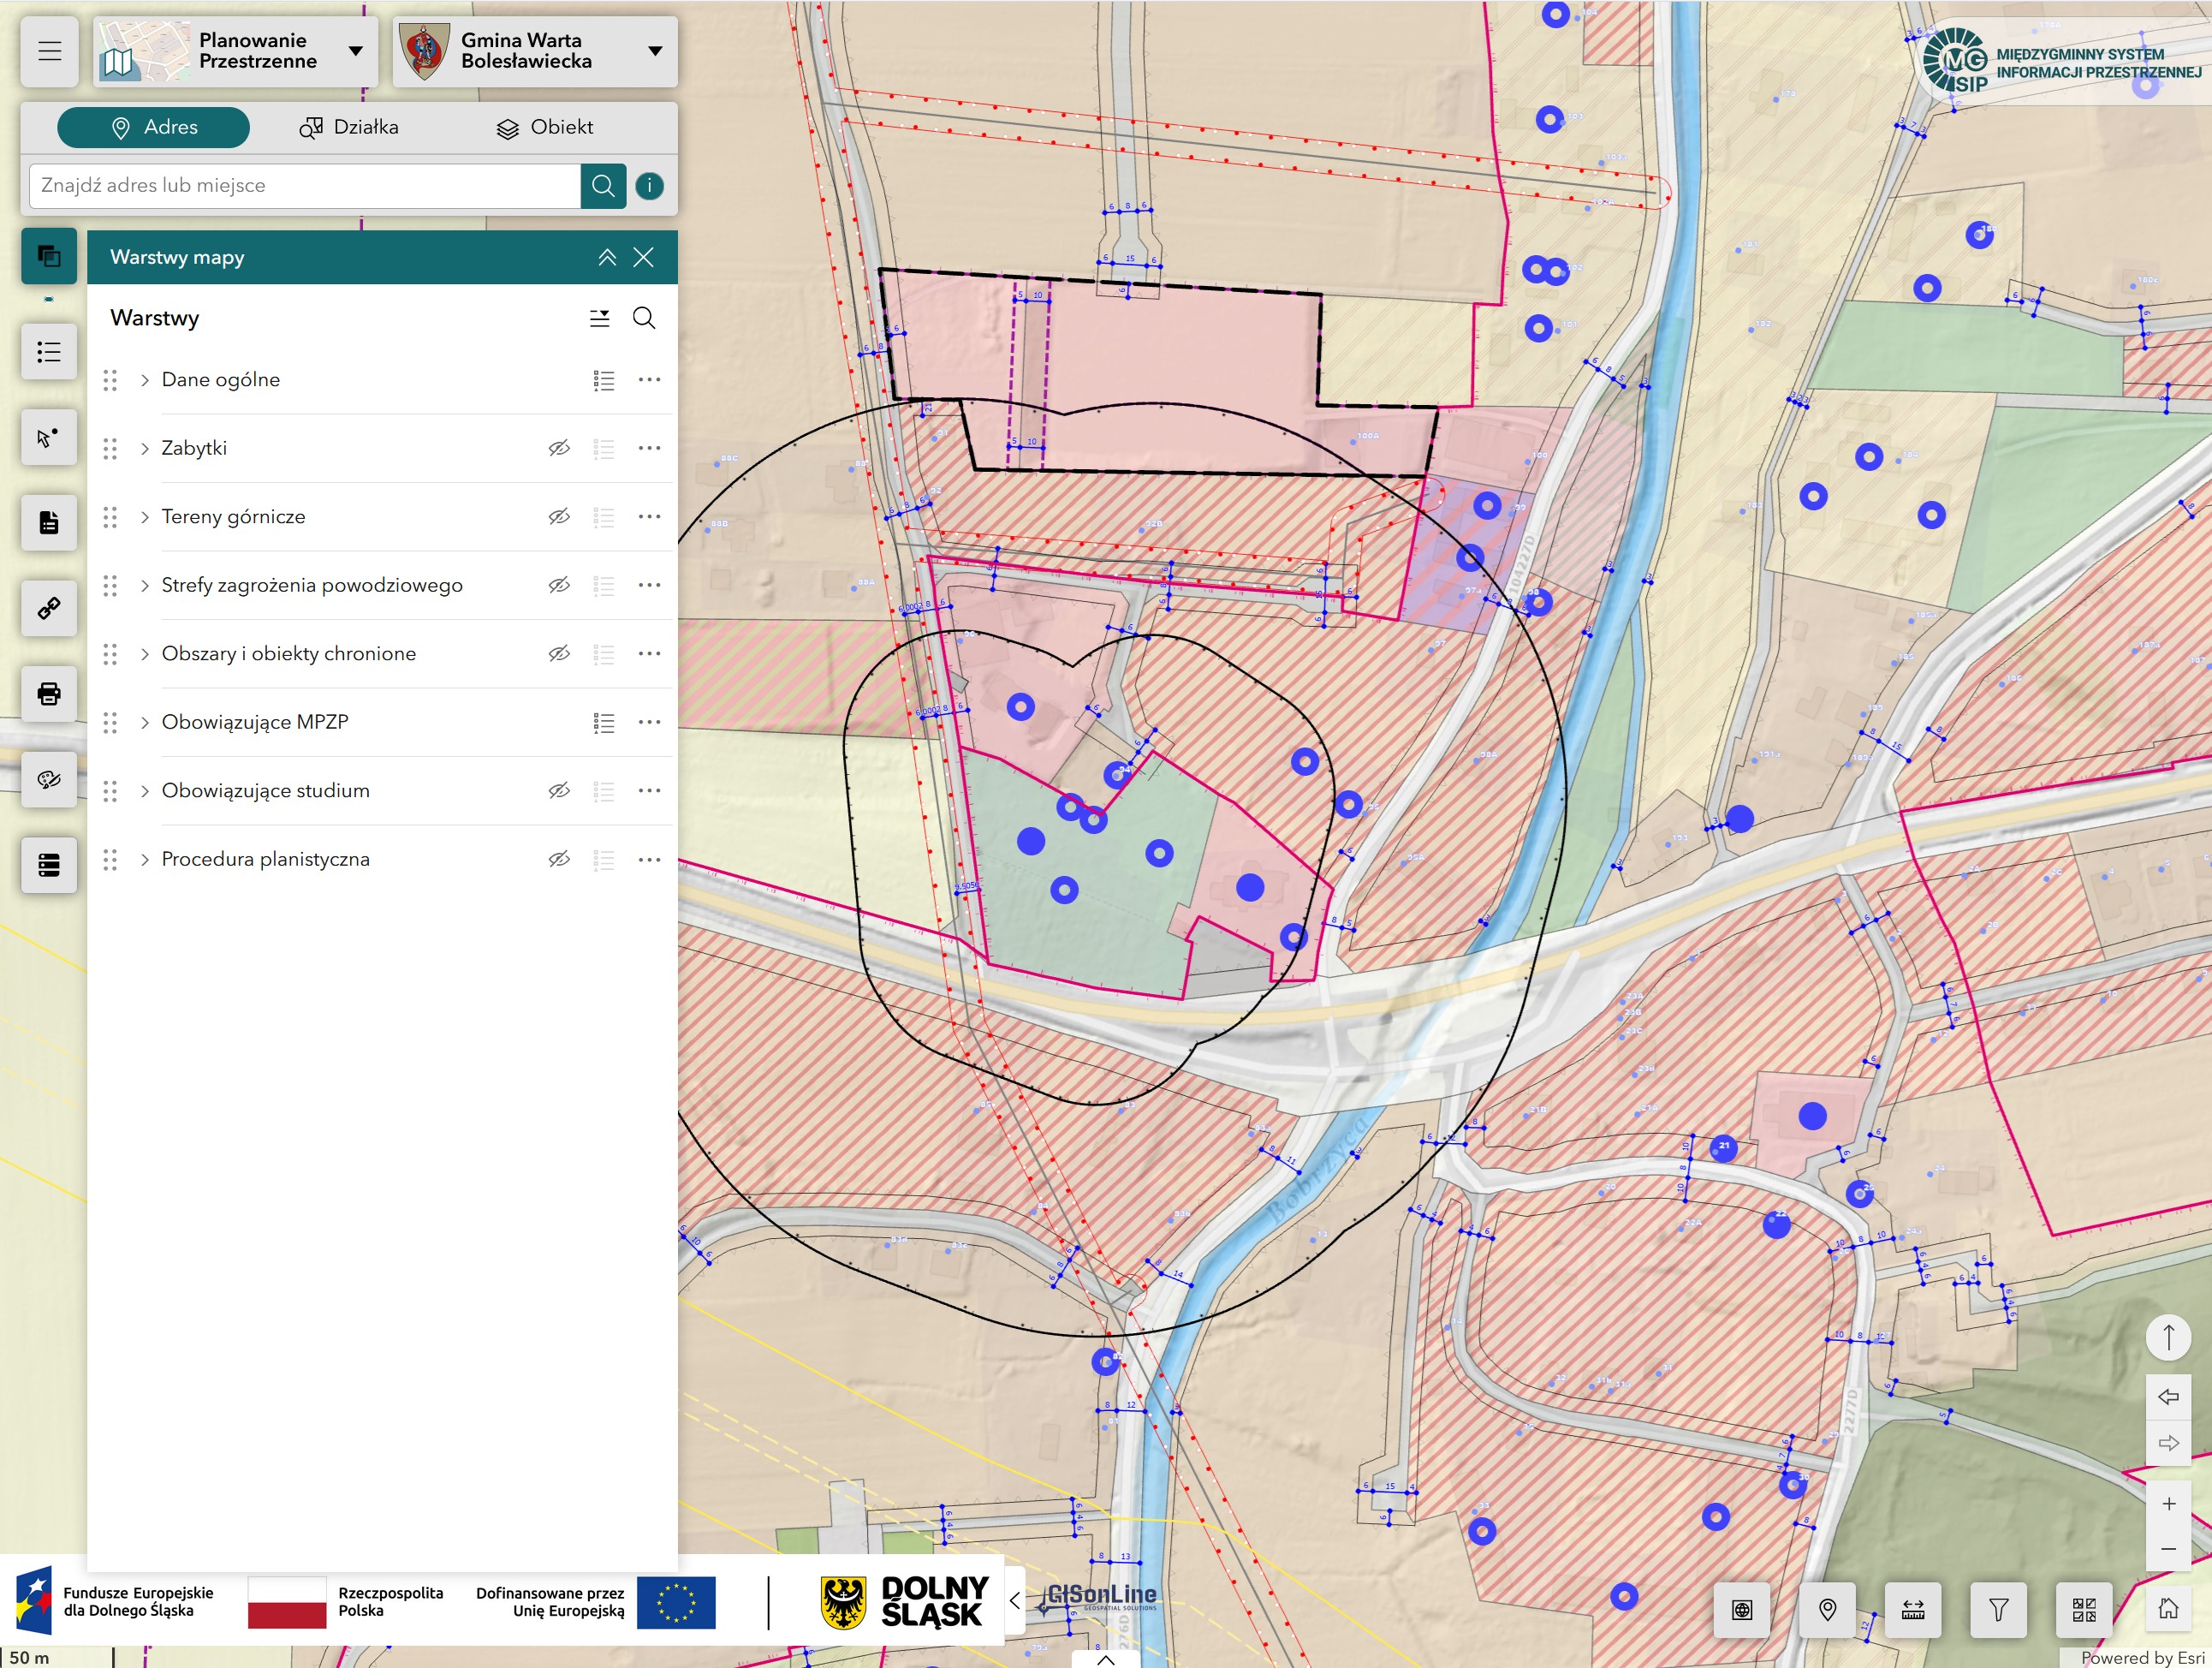The width and height of the screenshot is (2212, 1668).
Task: Click the address search input field
Action: pos(305,186)
